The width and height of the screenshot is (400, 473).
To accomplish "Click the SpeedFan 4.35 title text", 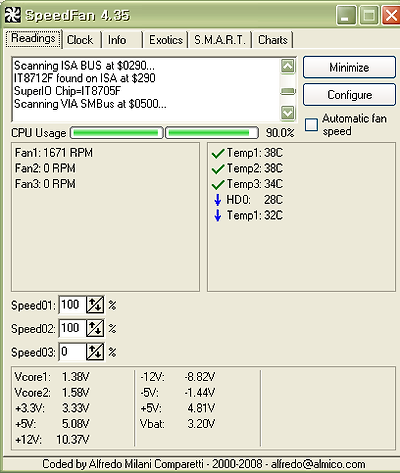I will coord(78,16).
